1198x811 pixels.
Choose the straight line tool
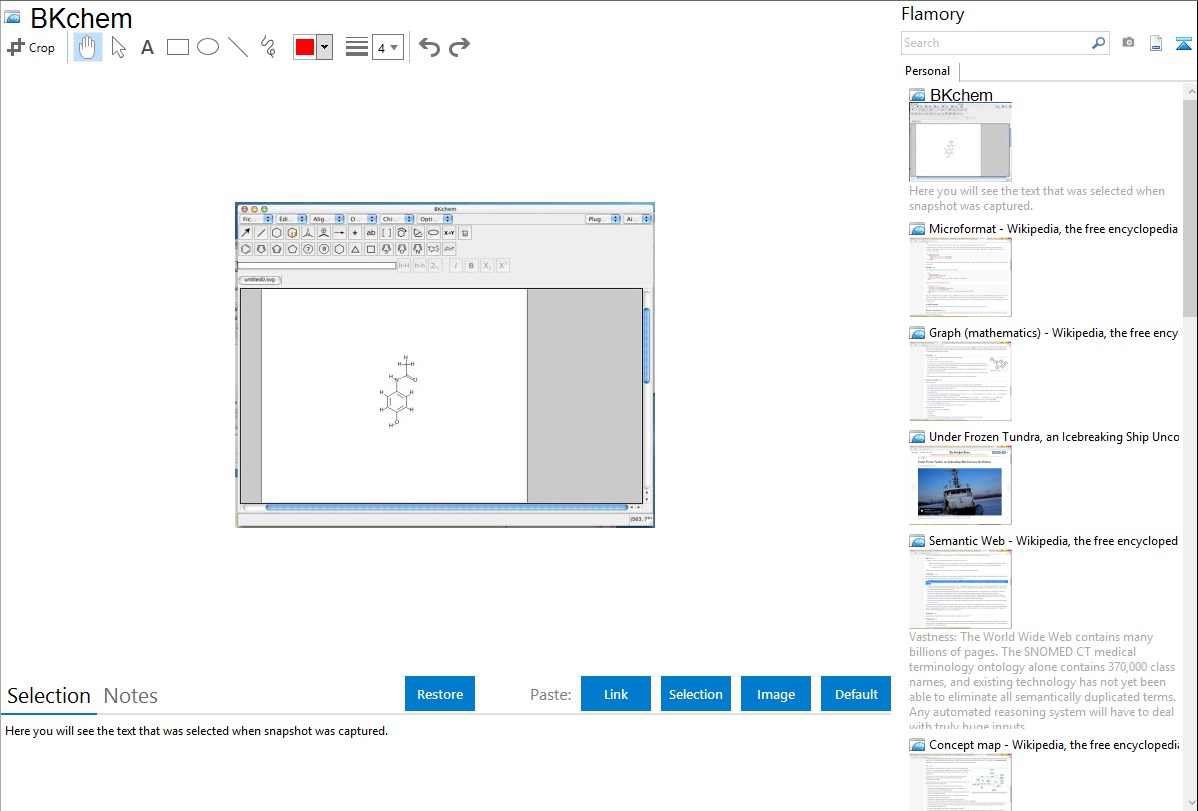click(237, 47)
